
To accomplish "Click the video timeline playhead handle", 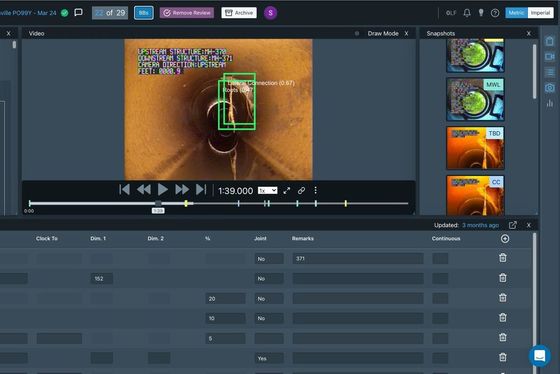I will click(158, 203).
